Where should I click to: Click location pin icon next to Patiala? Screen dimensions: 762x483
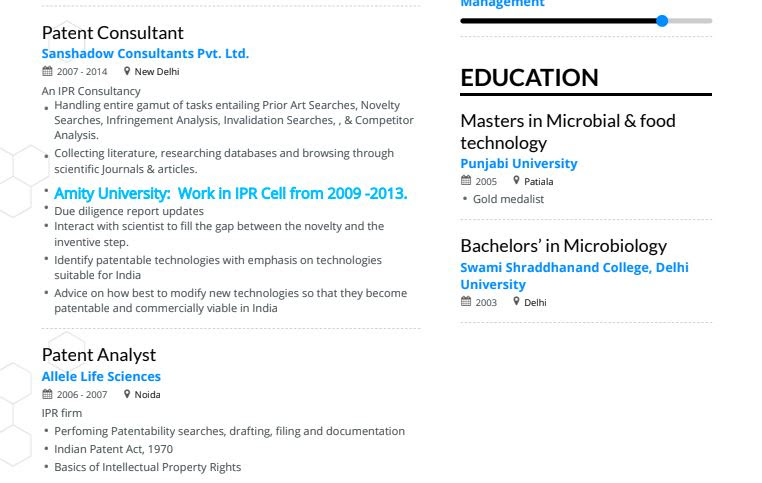[x=516, y=181]
